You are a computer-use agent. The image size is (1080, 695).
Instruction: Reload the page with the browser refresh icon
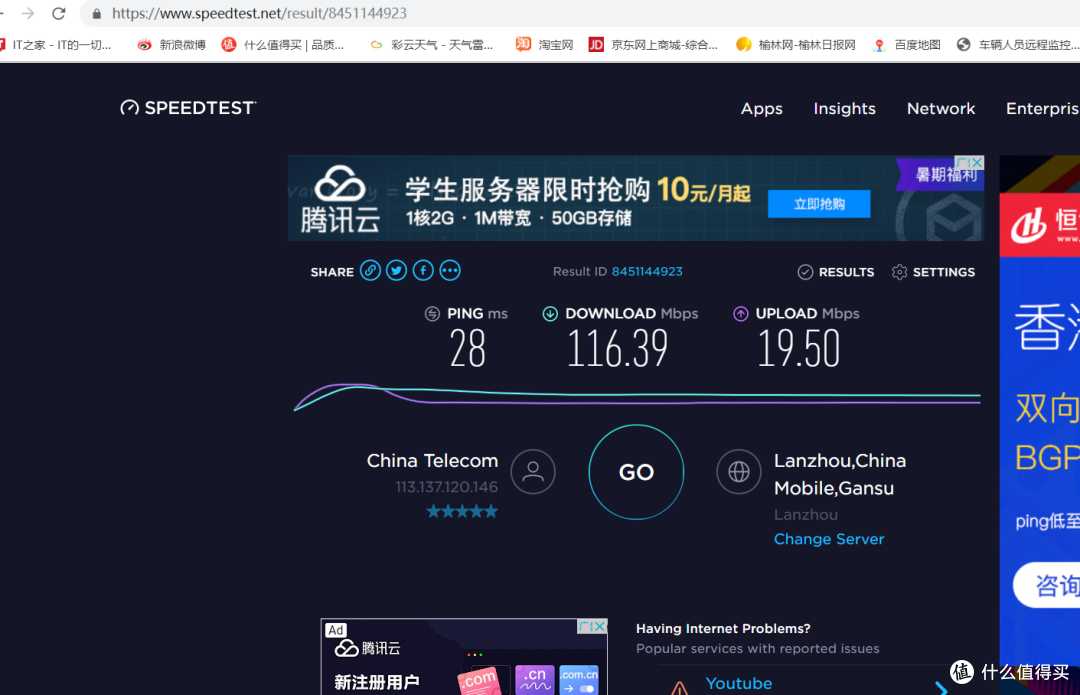point(59,13)
